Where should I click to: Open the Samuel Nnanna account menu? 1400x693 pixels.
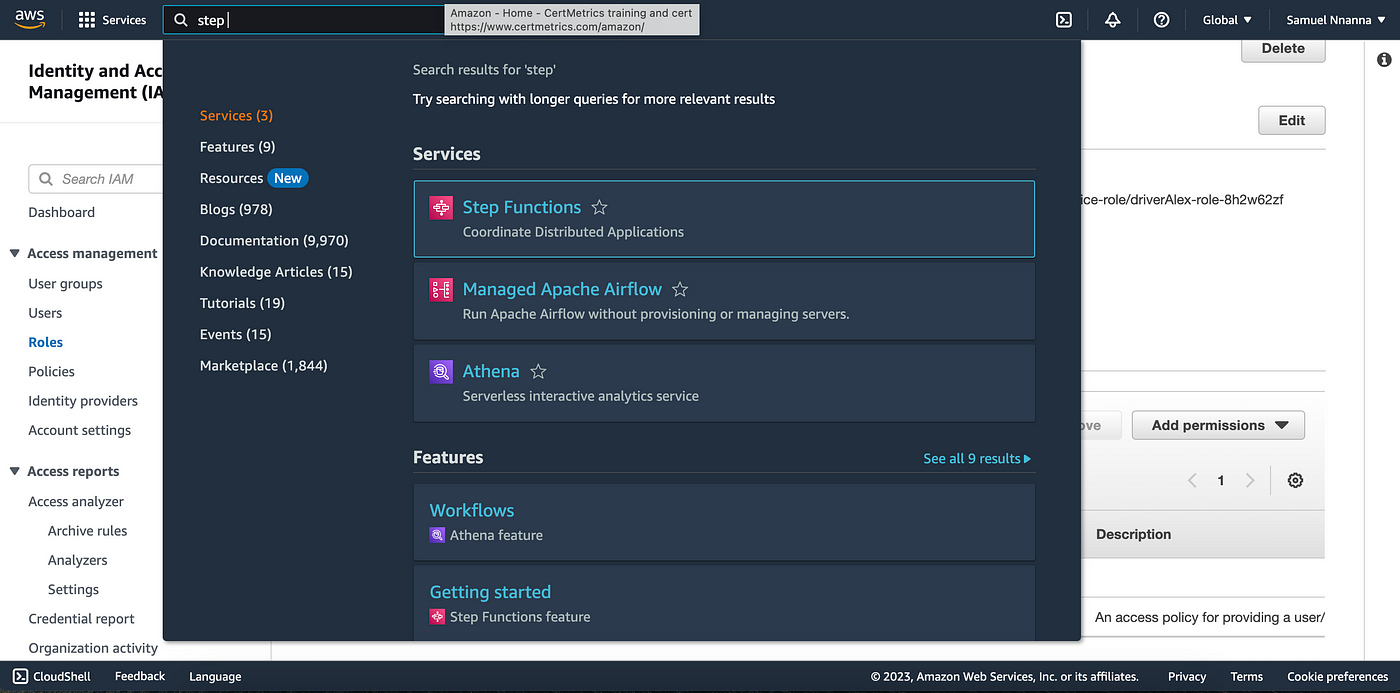click(1336, 20)
